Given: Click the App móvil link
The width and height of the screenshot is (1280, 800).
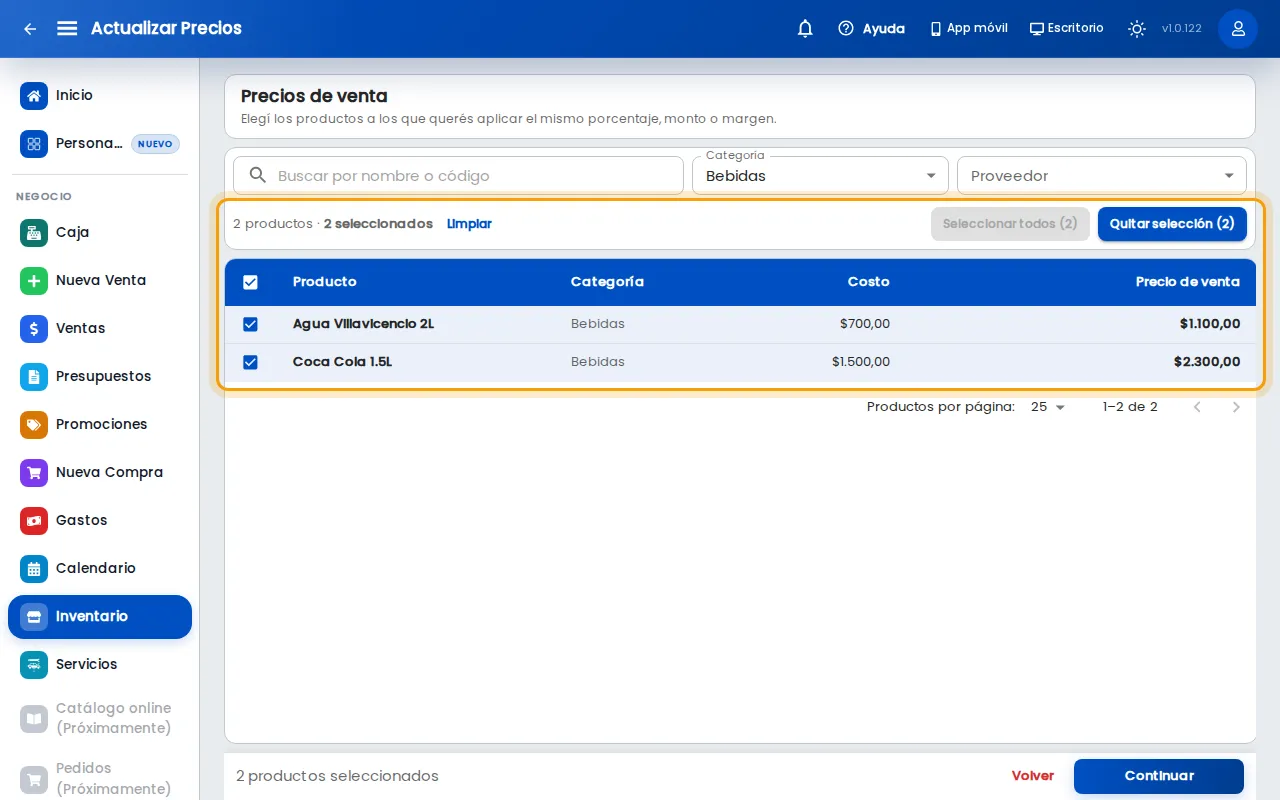Looking at the screenshot, I should tap(968, 28).
